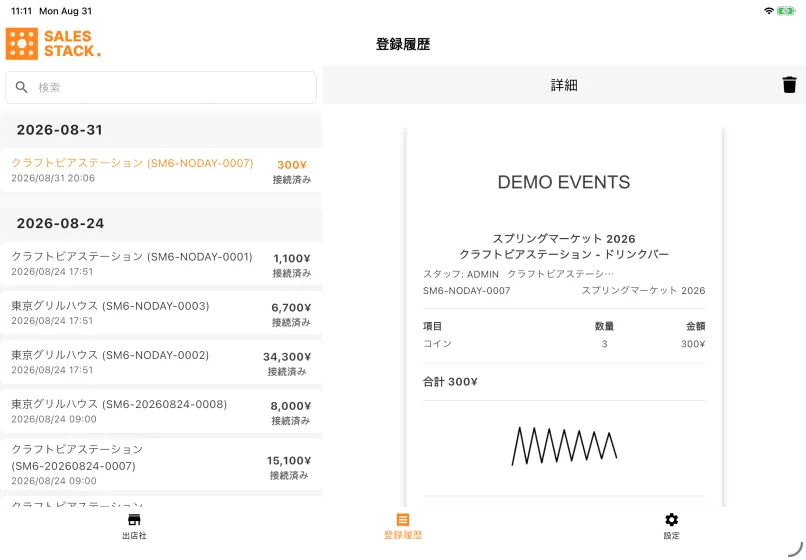This screenshot has width=806, height=560.
Task: Delete record with the trash icon
Action: 789,85
